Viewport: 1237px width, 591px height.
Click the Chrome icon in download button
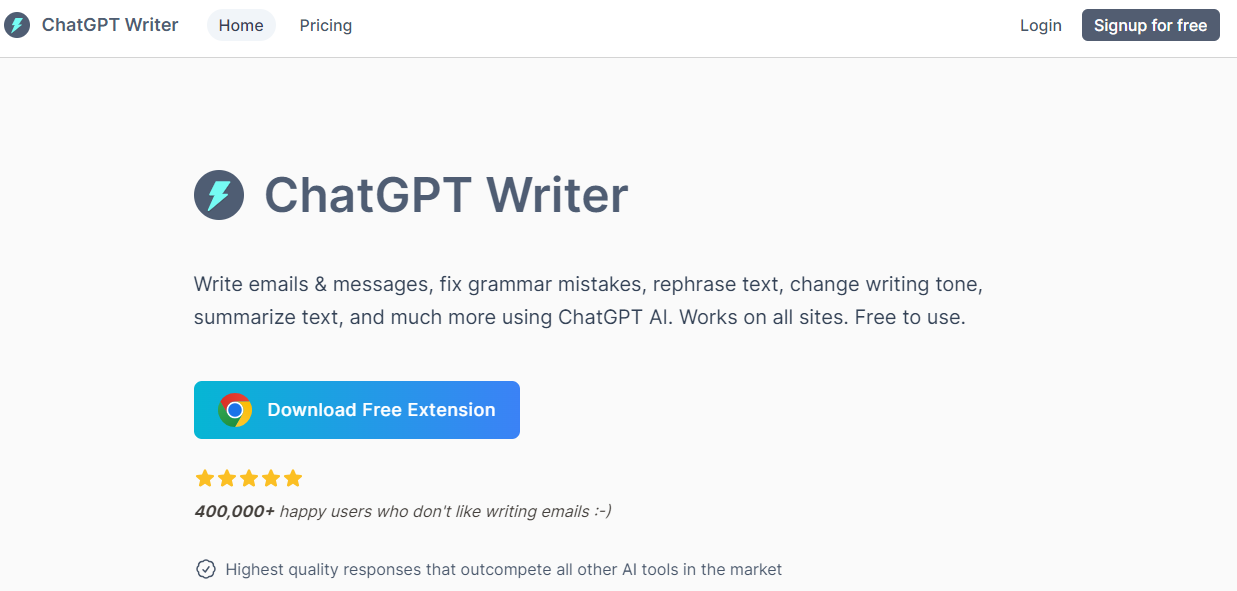235,410
